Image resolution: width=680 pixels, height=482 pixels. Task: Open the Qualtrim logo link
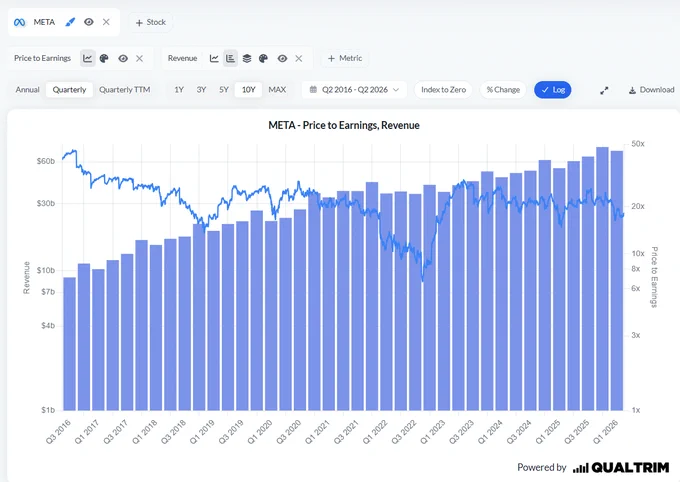[621, 468]
